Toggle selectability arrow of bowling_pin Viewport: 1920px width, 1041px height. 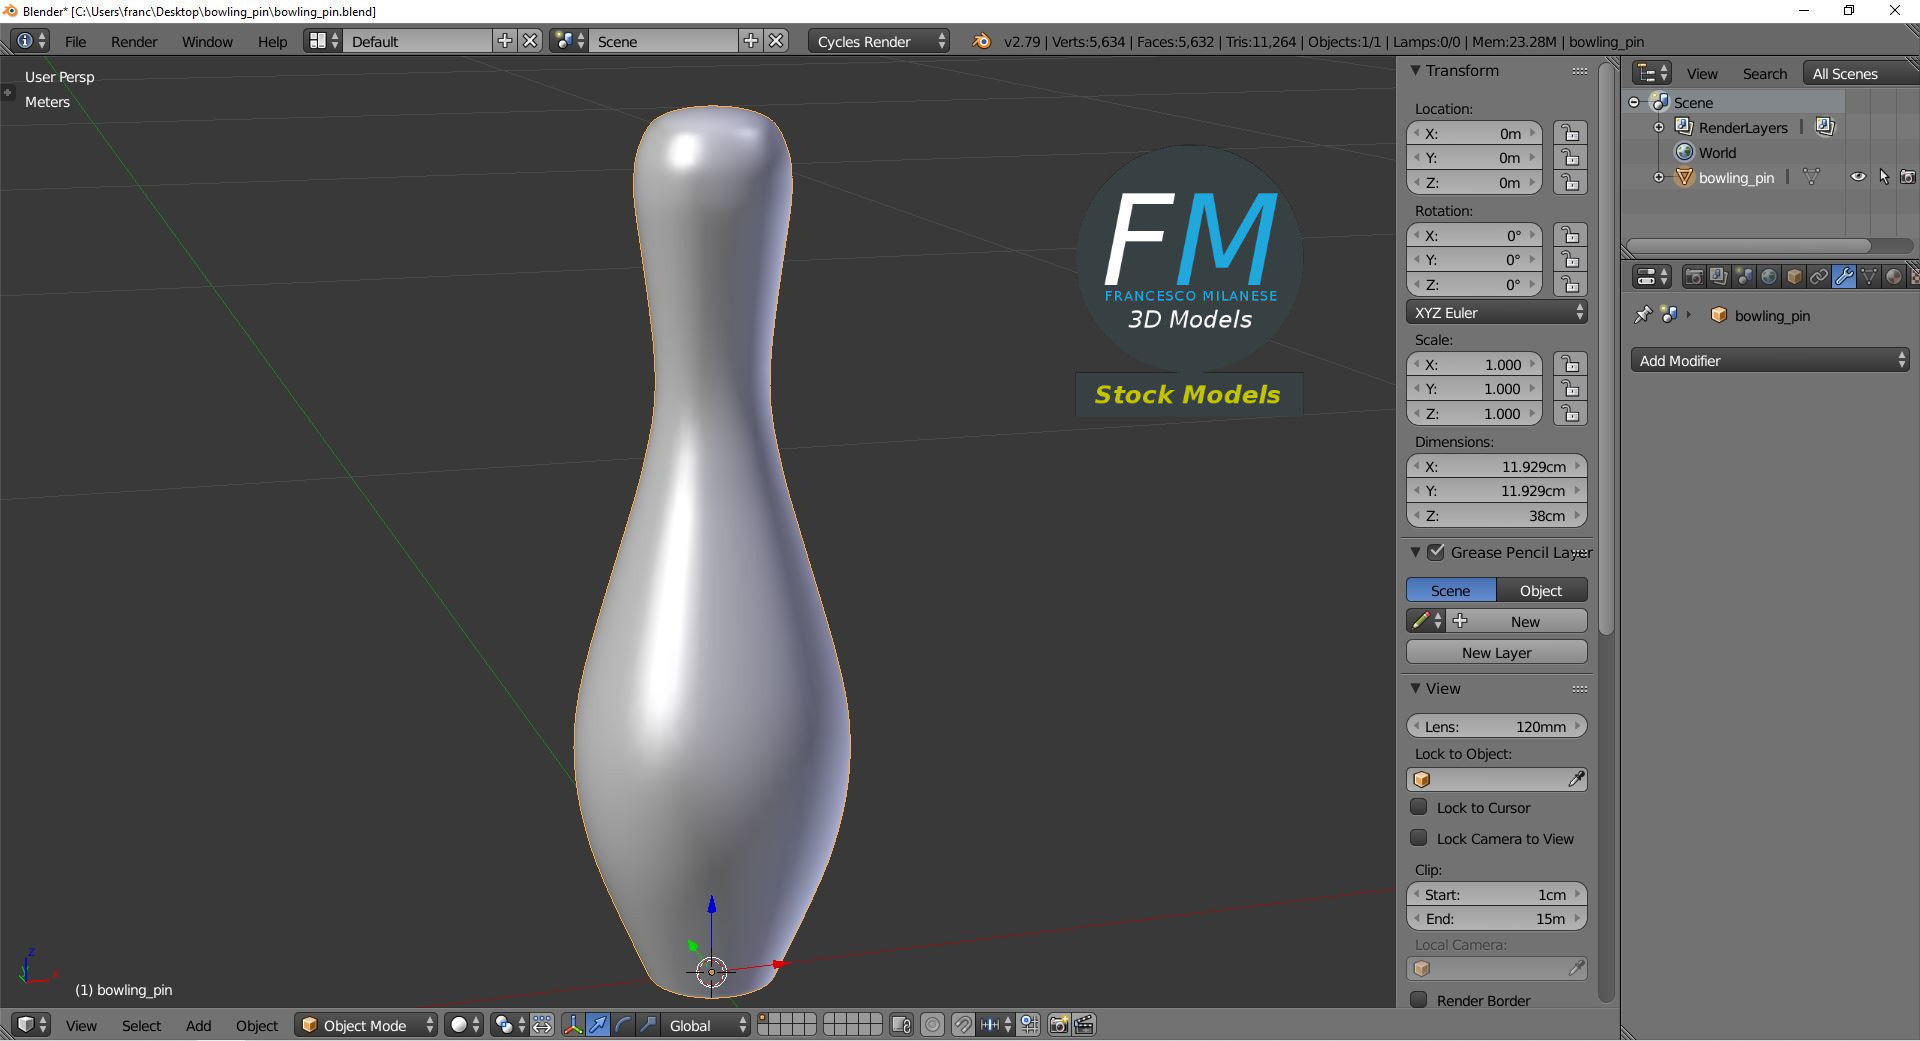tap(1884, 177)
